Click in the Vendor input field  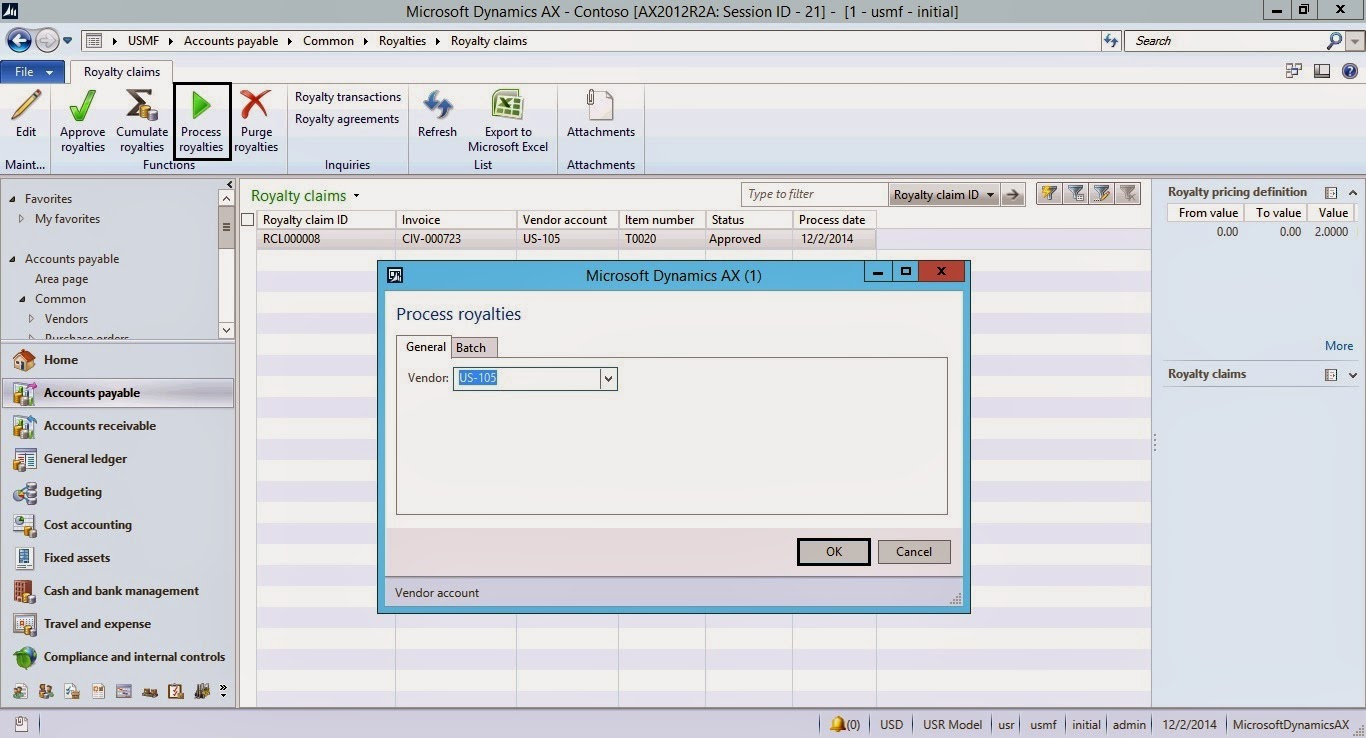(527, 378)
